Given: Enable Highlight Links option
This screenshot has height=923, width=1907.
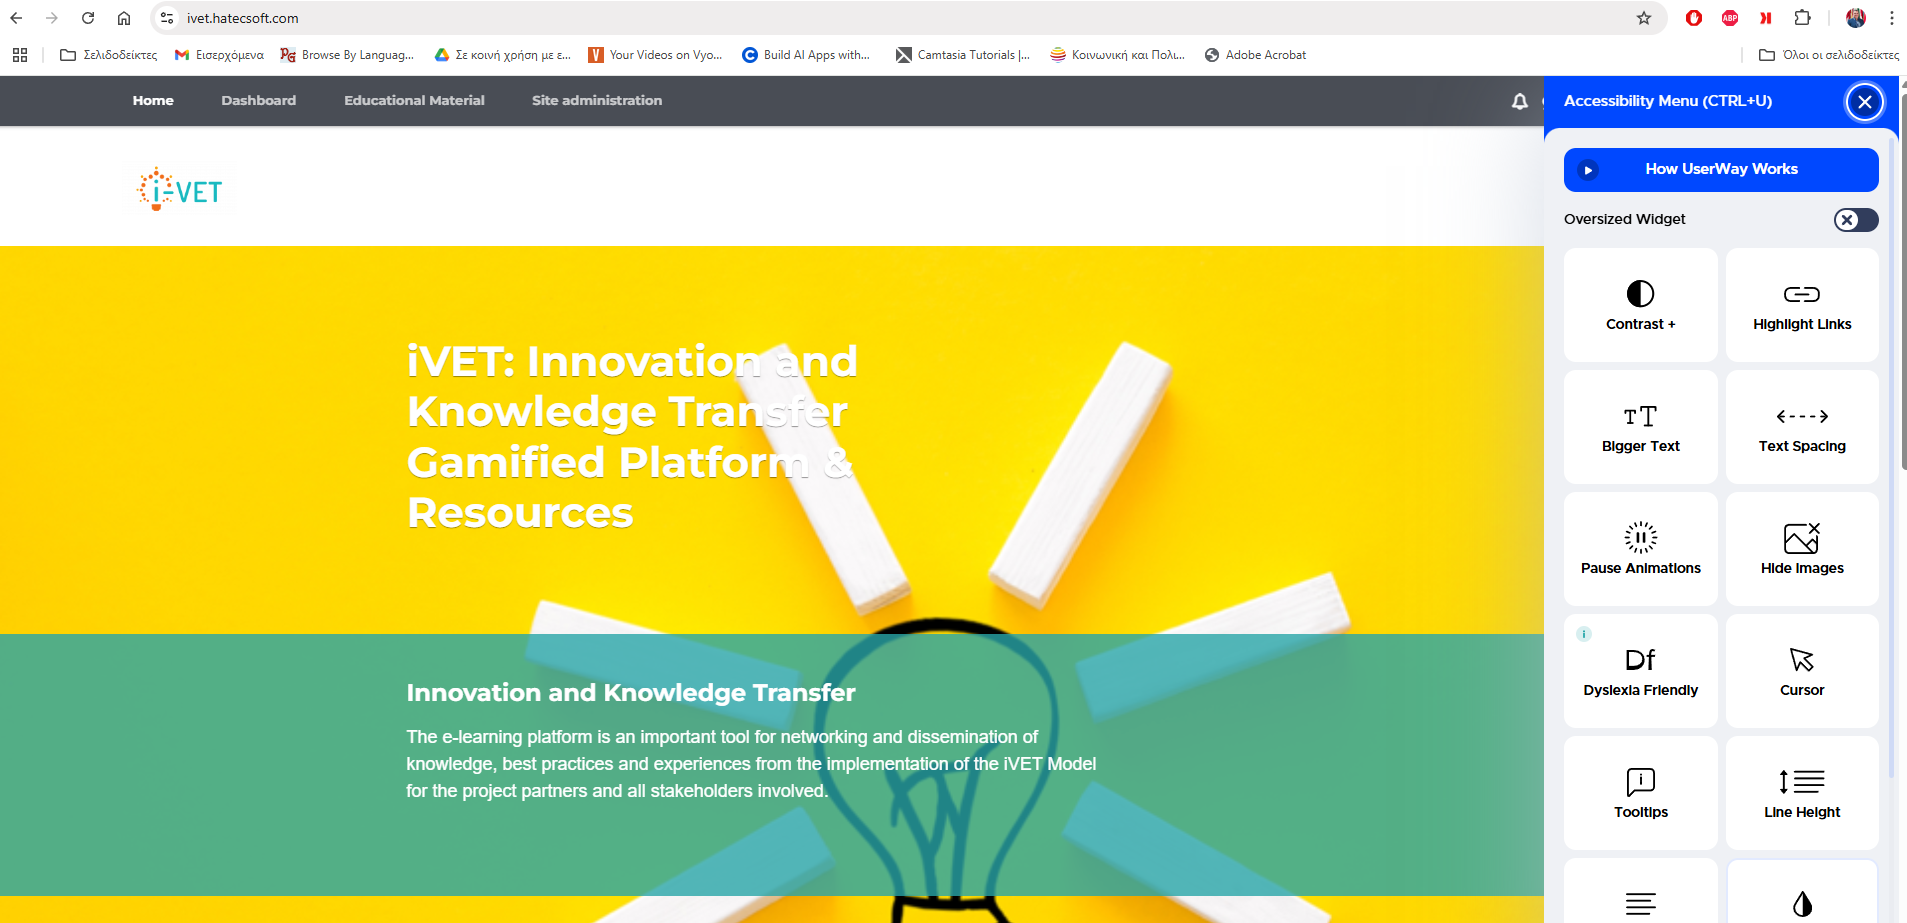Looking at the screenshot, I should point(1802,305).
